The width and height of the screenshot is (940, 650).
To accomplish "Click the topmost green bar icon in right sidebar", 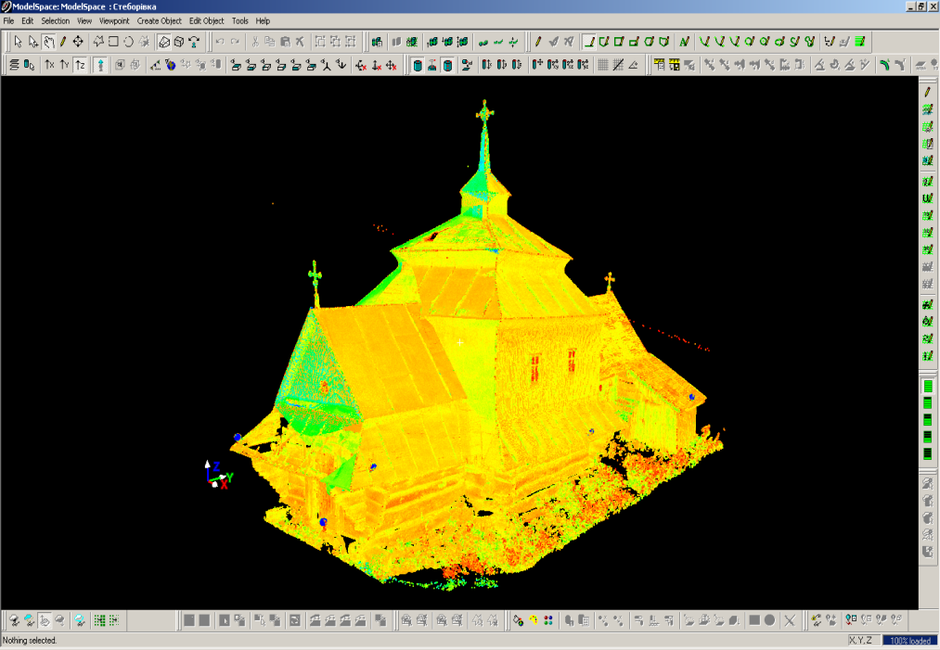I will pos(928,386).
